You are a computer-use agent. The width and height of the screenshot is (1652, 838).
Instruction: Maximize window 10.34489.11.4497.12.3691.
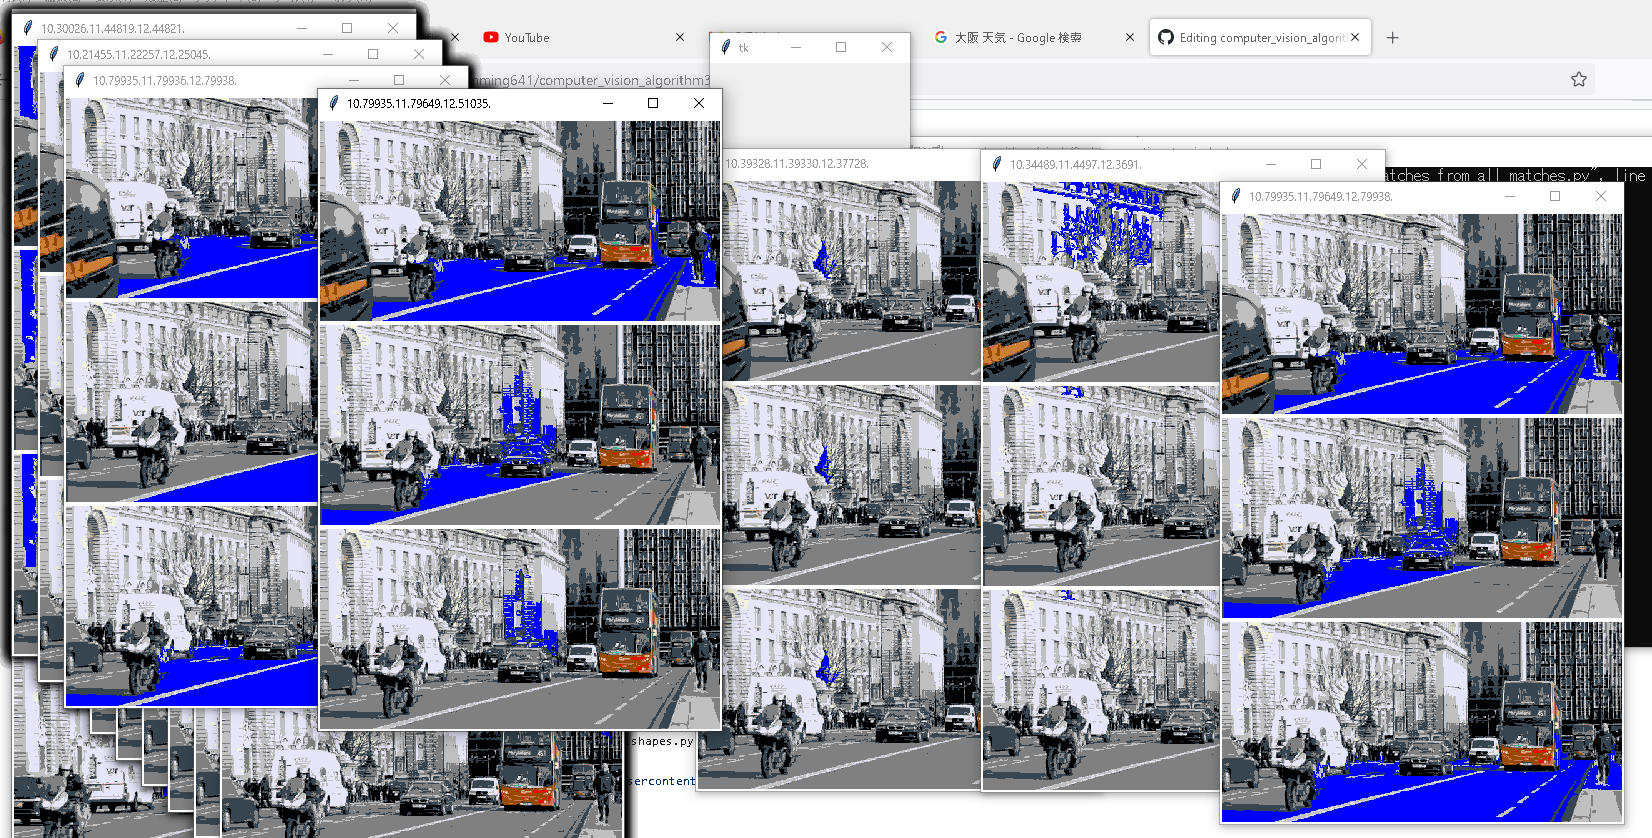click(x=1316, y=164)
